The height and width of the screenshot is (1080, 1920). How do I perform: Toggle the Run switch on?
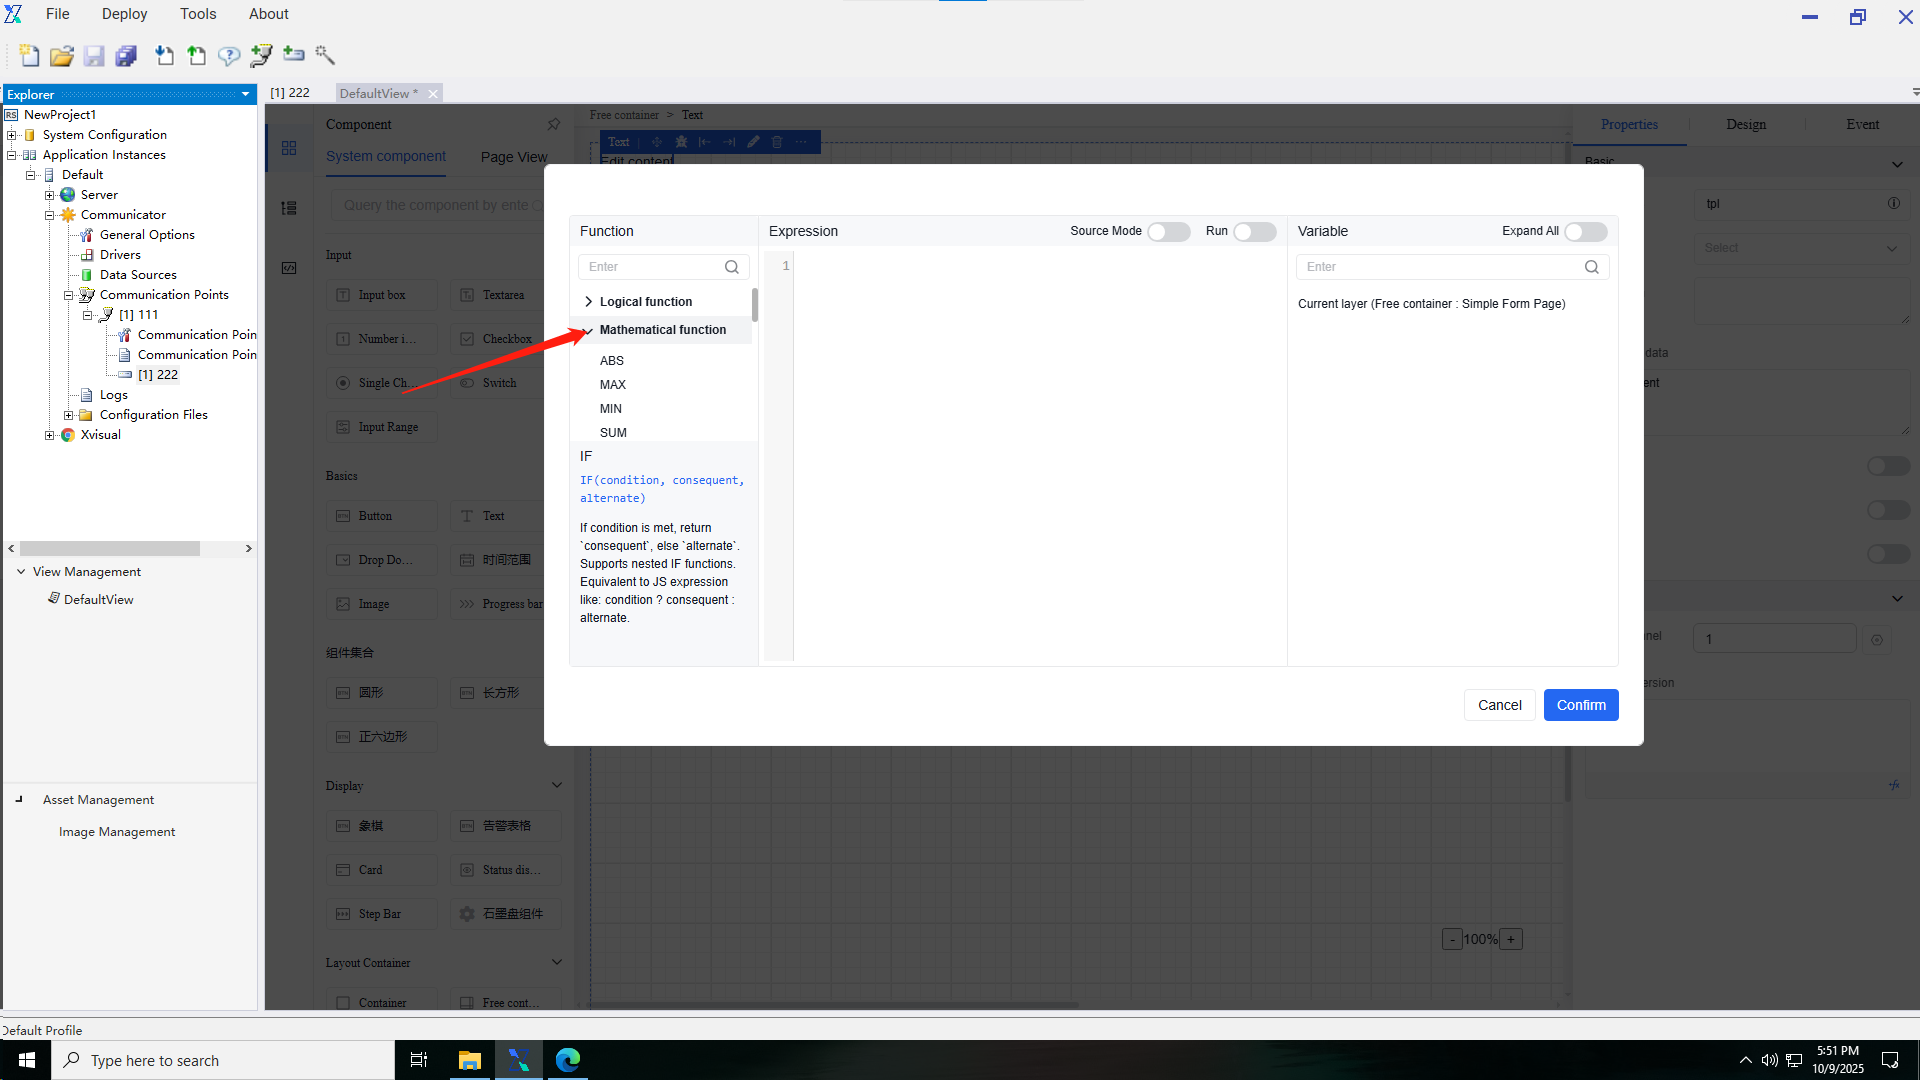[1254, 231]
